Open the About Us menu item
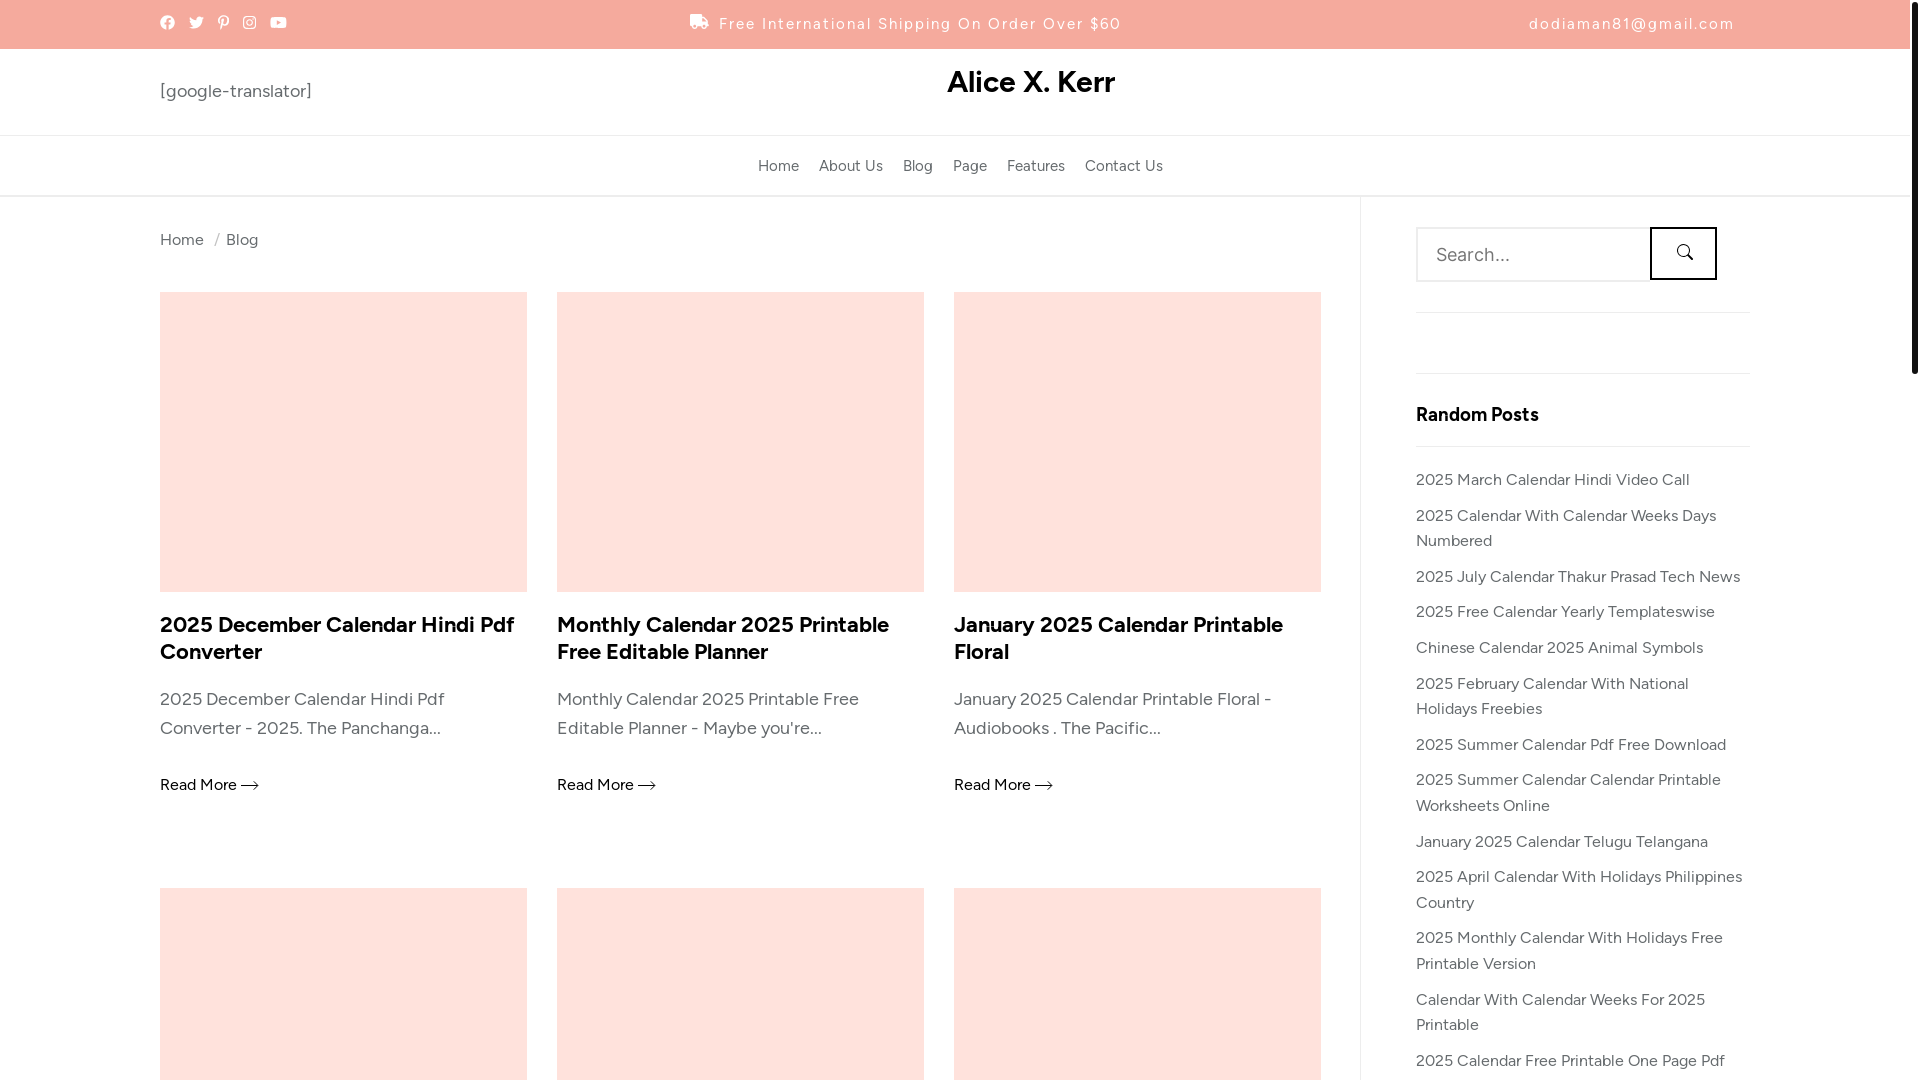This screenshot has width=1920, height=1080. click(x=851, y=166)
